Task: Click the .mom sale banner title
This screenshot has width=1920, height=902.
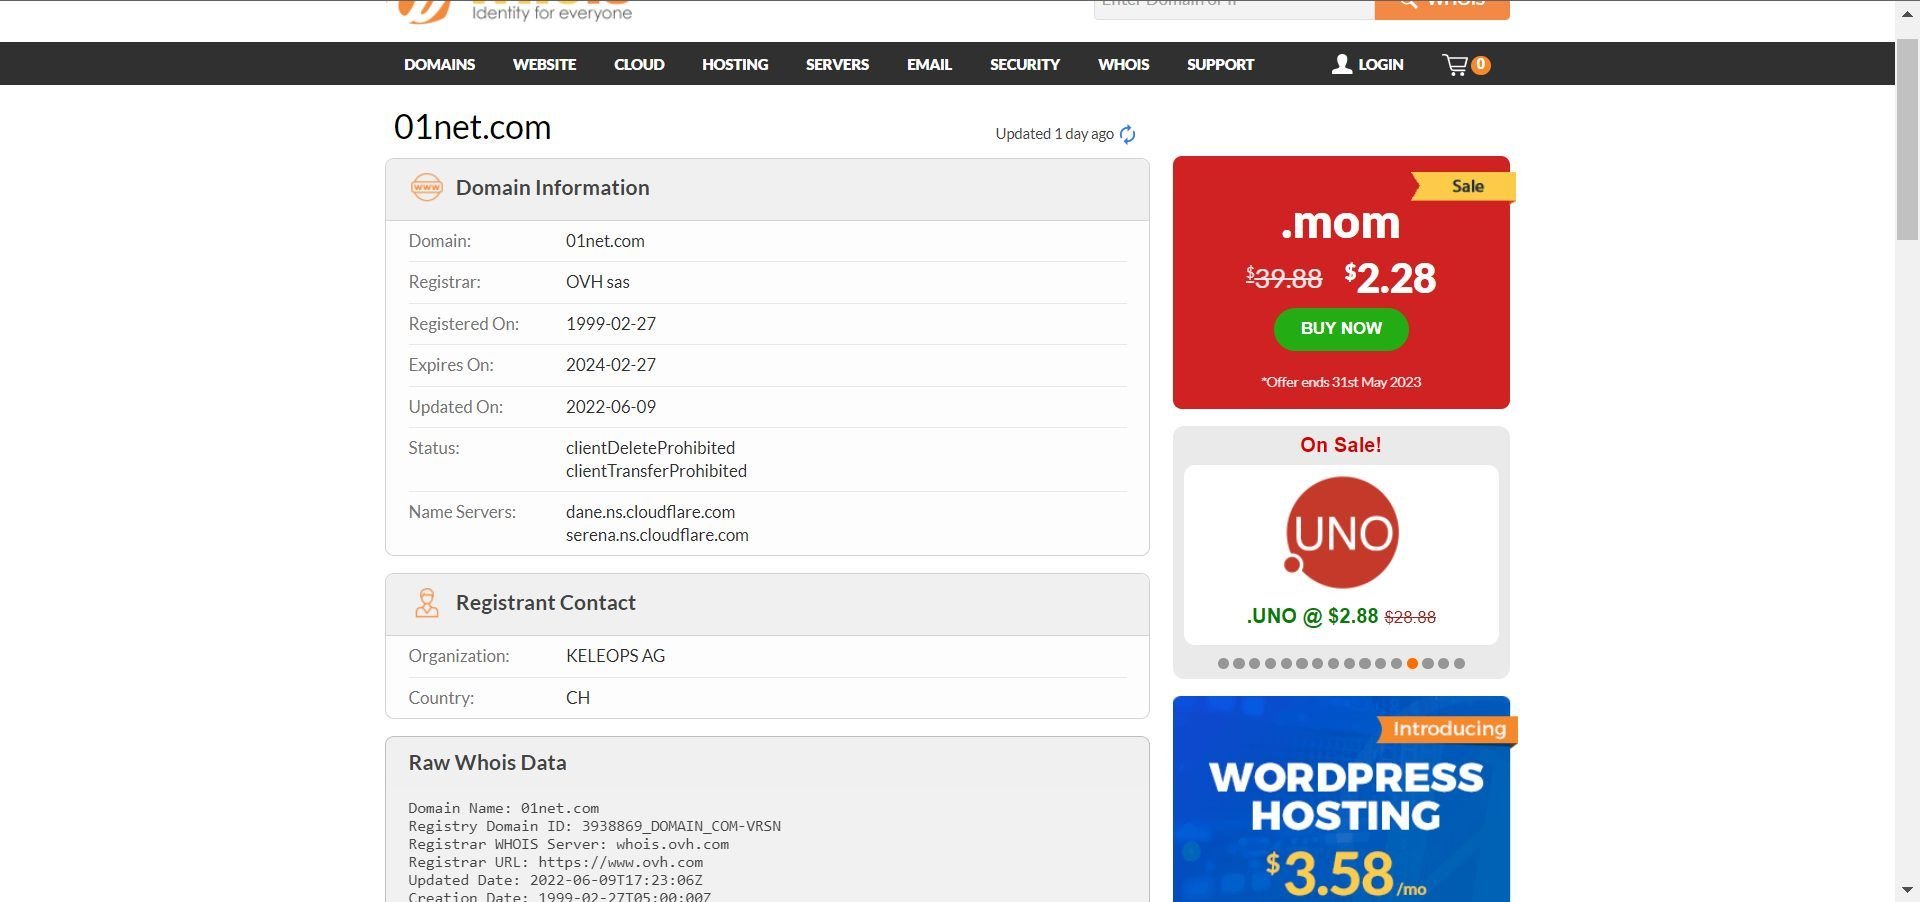Action: 1341,223
